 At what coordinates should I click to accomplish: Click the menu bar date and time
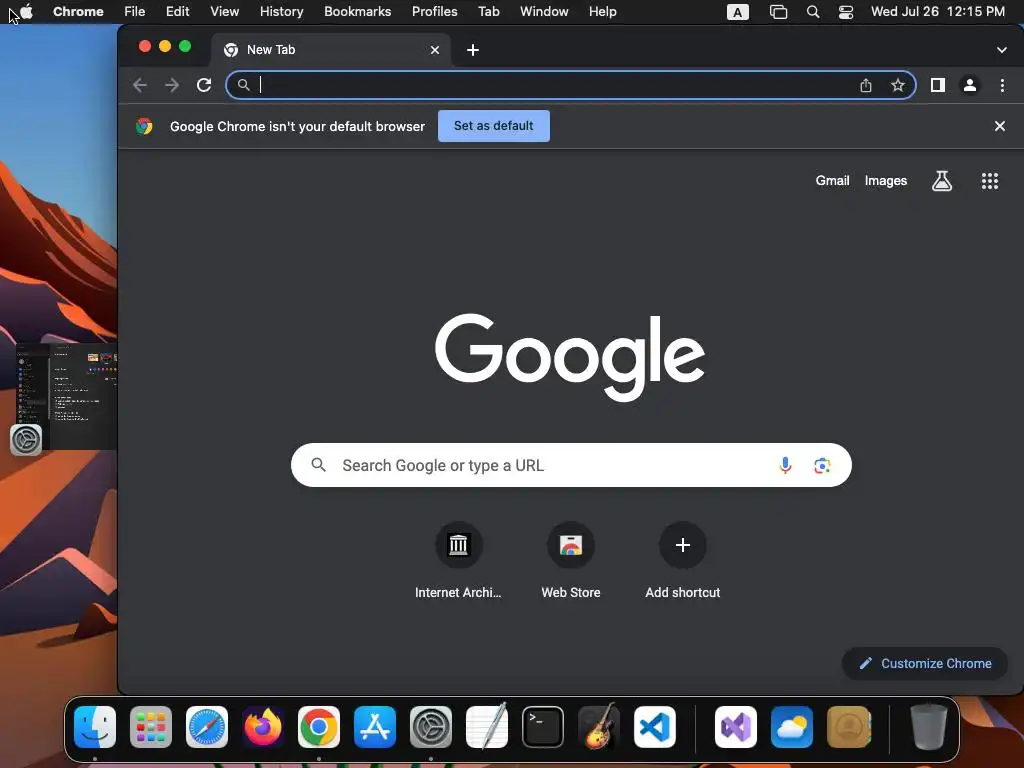[x=938, y=12]
